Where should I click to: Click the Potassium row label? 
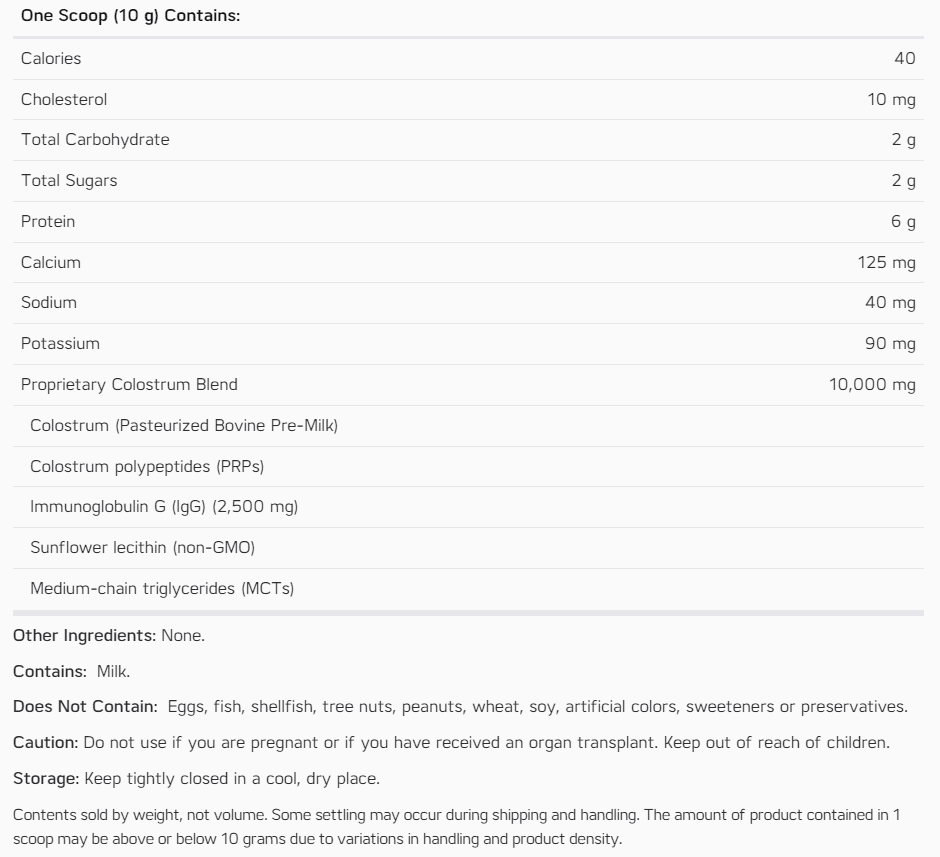click(60, 343)
